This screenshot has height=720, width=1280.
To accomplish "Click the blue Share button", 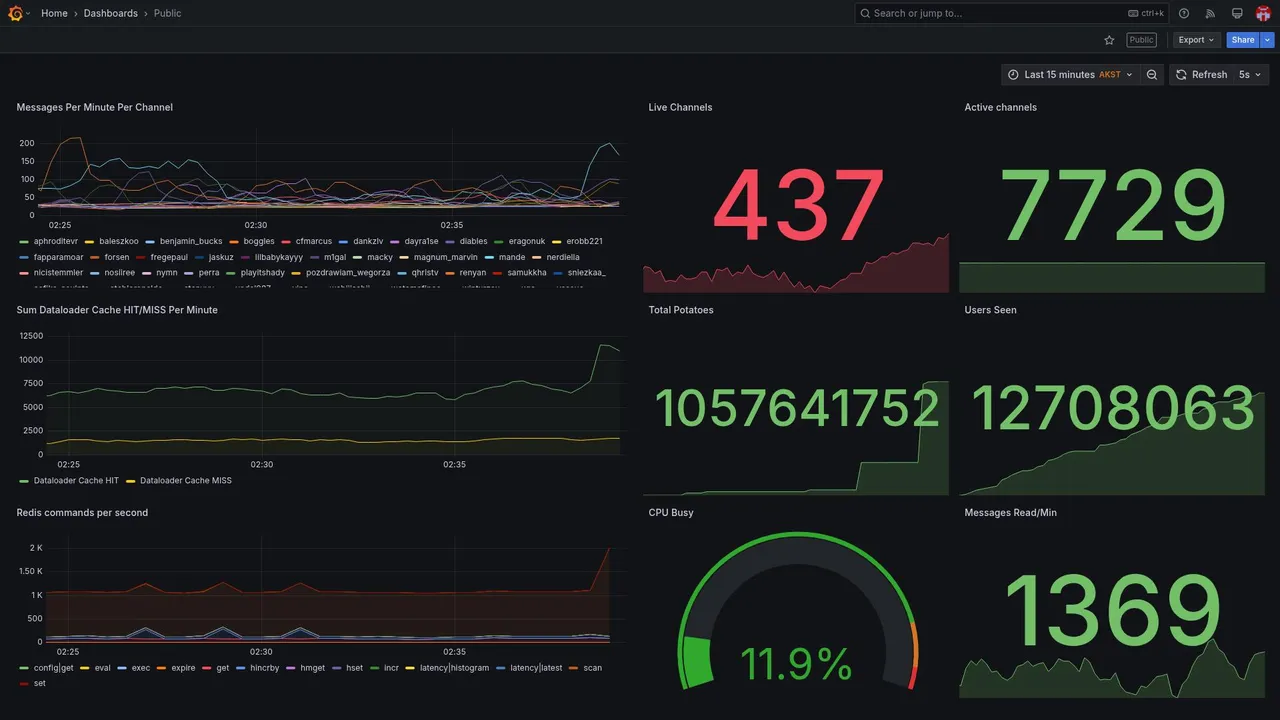I will [x=1243, y=40].
